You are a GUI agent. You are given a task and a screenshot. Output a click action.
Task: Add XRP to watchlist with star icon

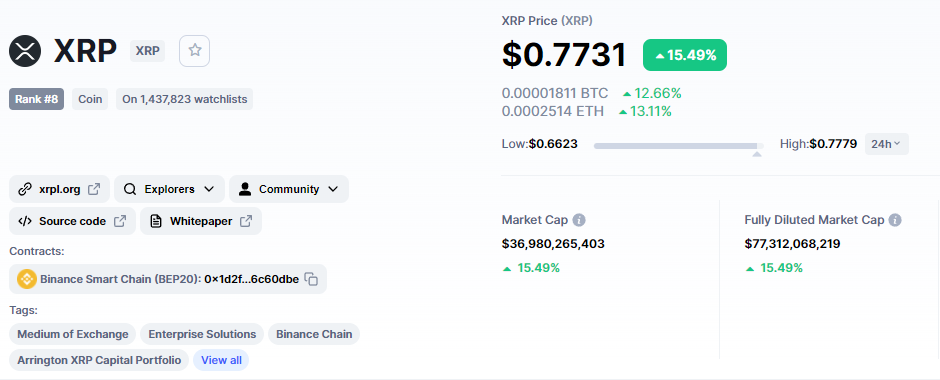[x=194, y=50]
